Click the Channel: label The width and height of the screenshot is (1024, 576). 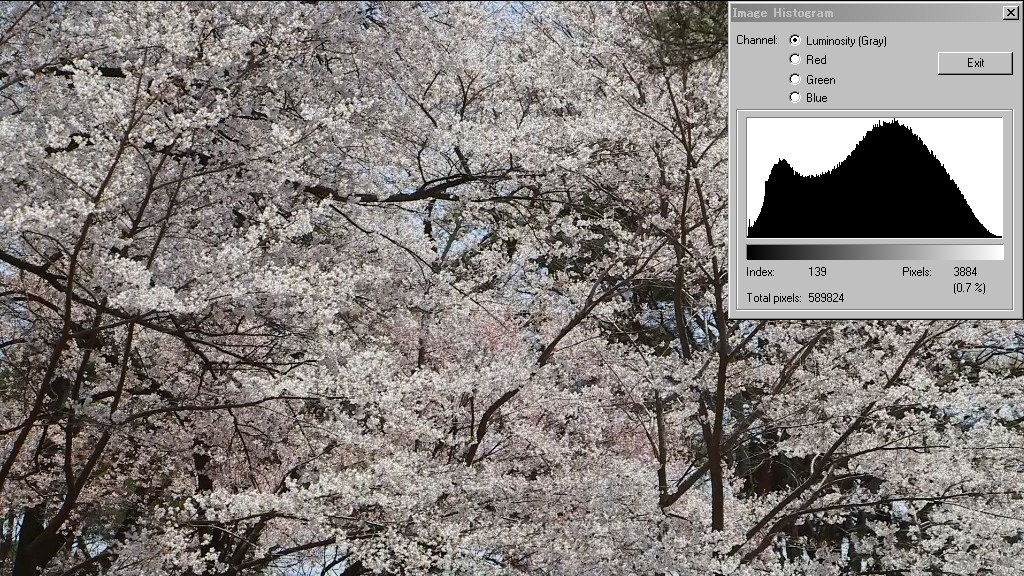pyautogui.click(x=757, y=40)
